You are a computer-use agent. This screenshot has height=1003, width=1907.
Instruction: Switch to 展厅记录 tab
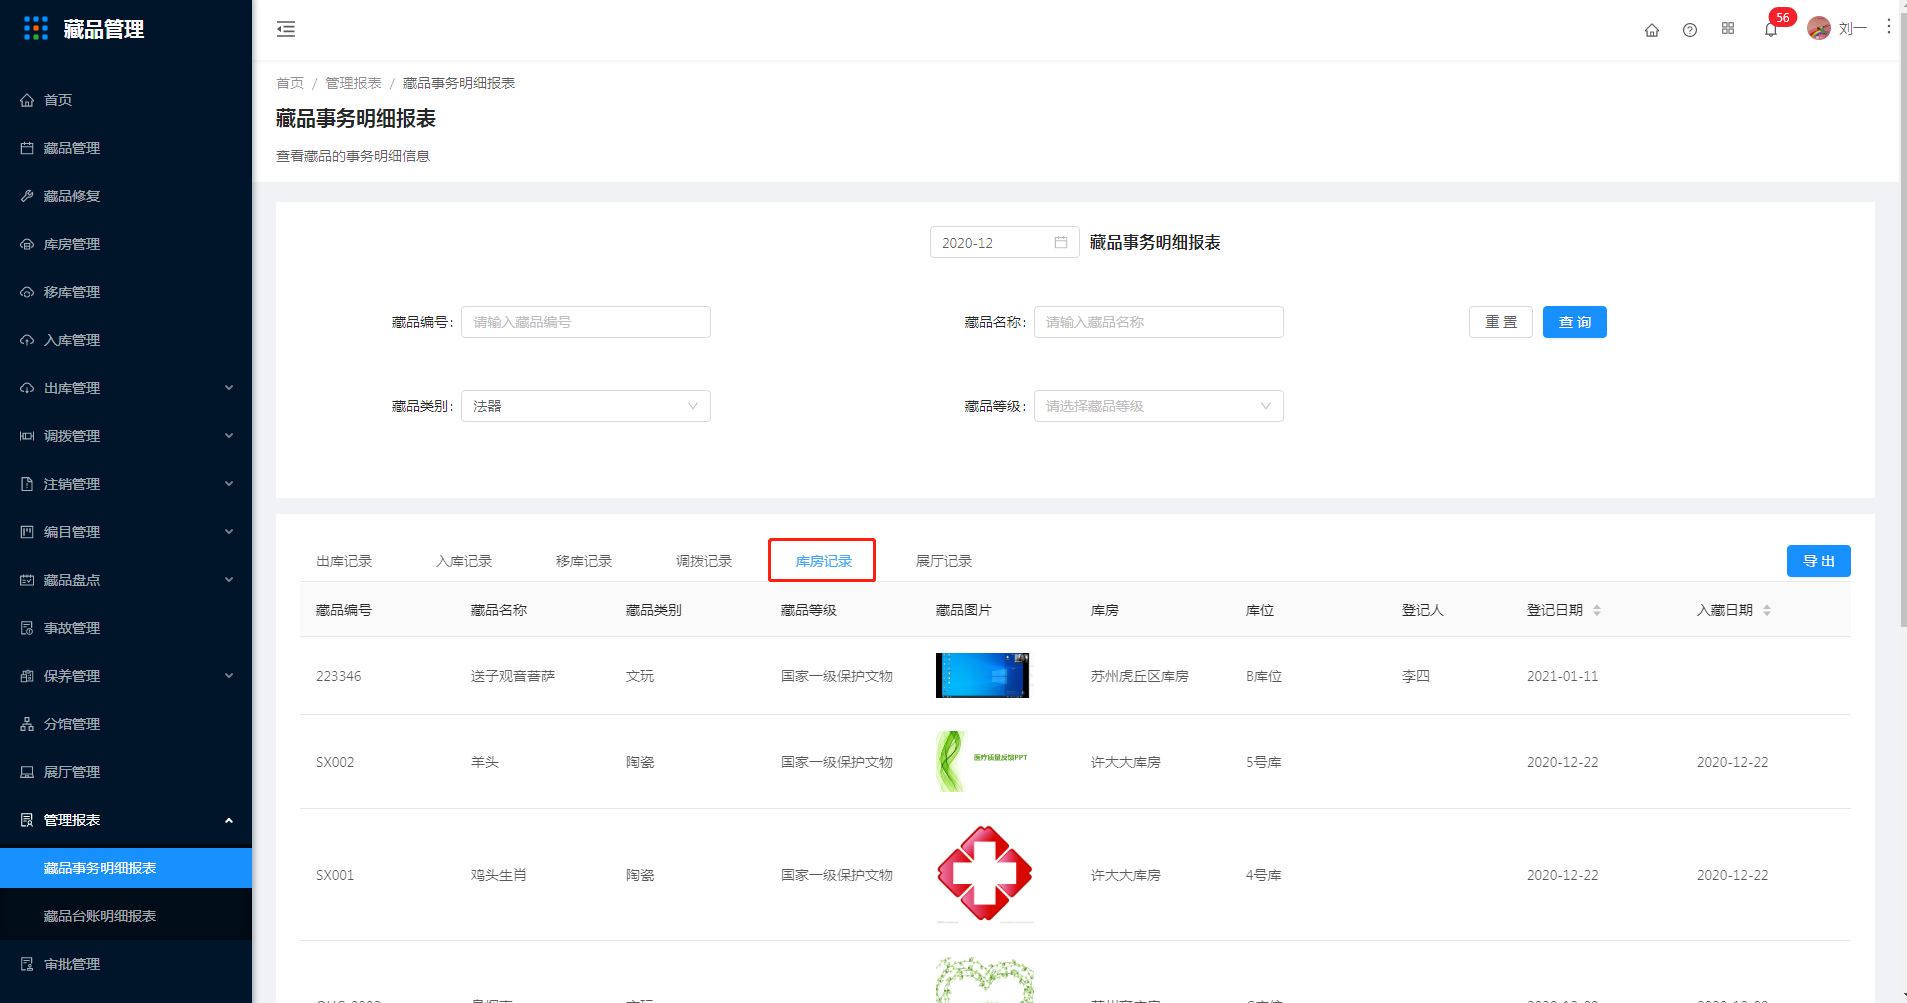[944, 561]
